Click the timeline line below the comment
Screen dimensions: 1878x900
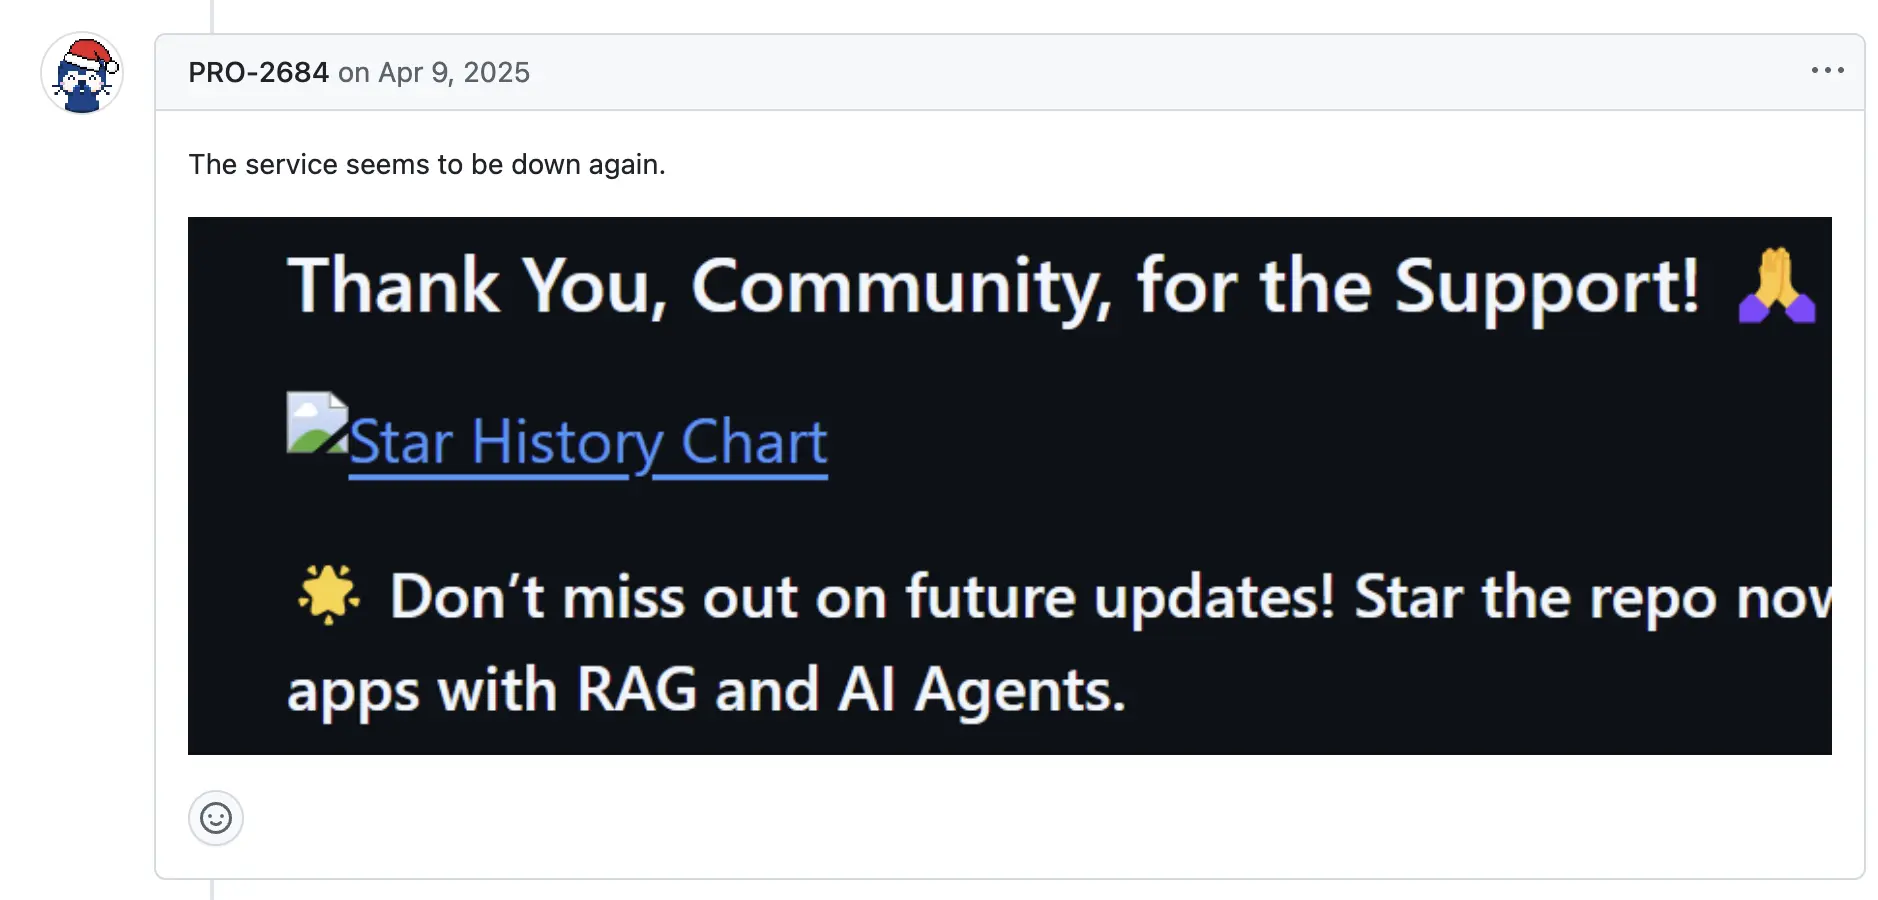point(212,889)
